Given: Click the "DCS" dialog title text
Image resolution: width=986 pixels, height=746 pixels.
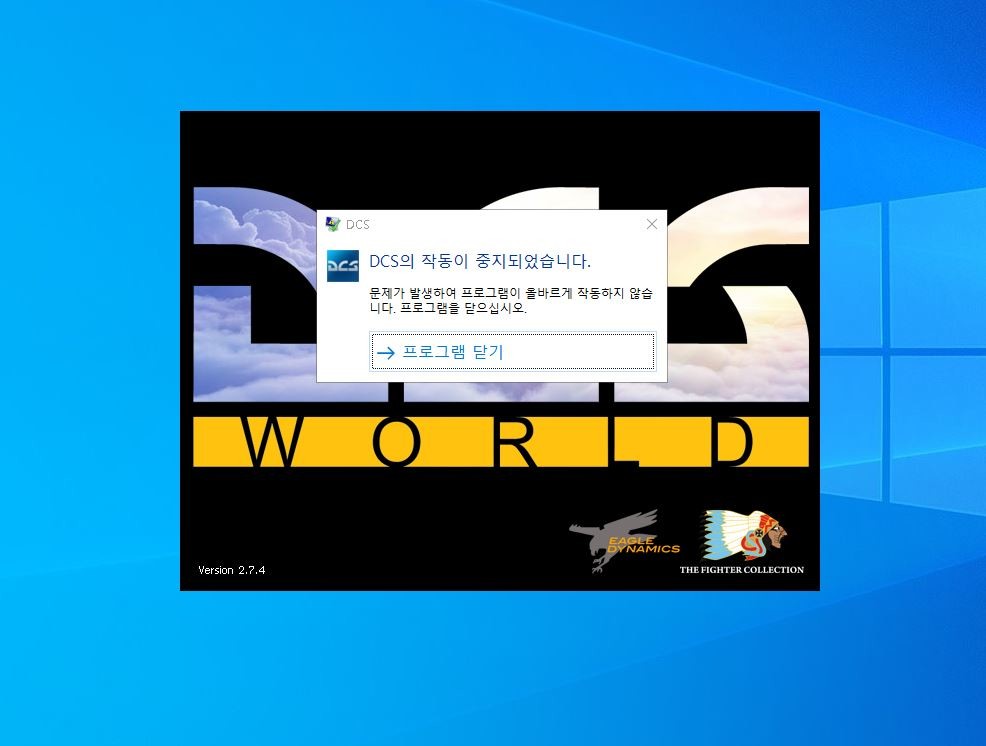Looking at the screenshot, I should (358, 225).
